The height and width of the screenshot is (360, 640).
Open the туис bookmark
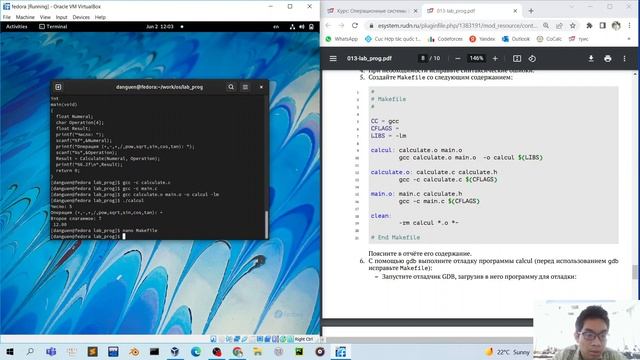(x=578, y=39)
